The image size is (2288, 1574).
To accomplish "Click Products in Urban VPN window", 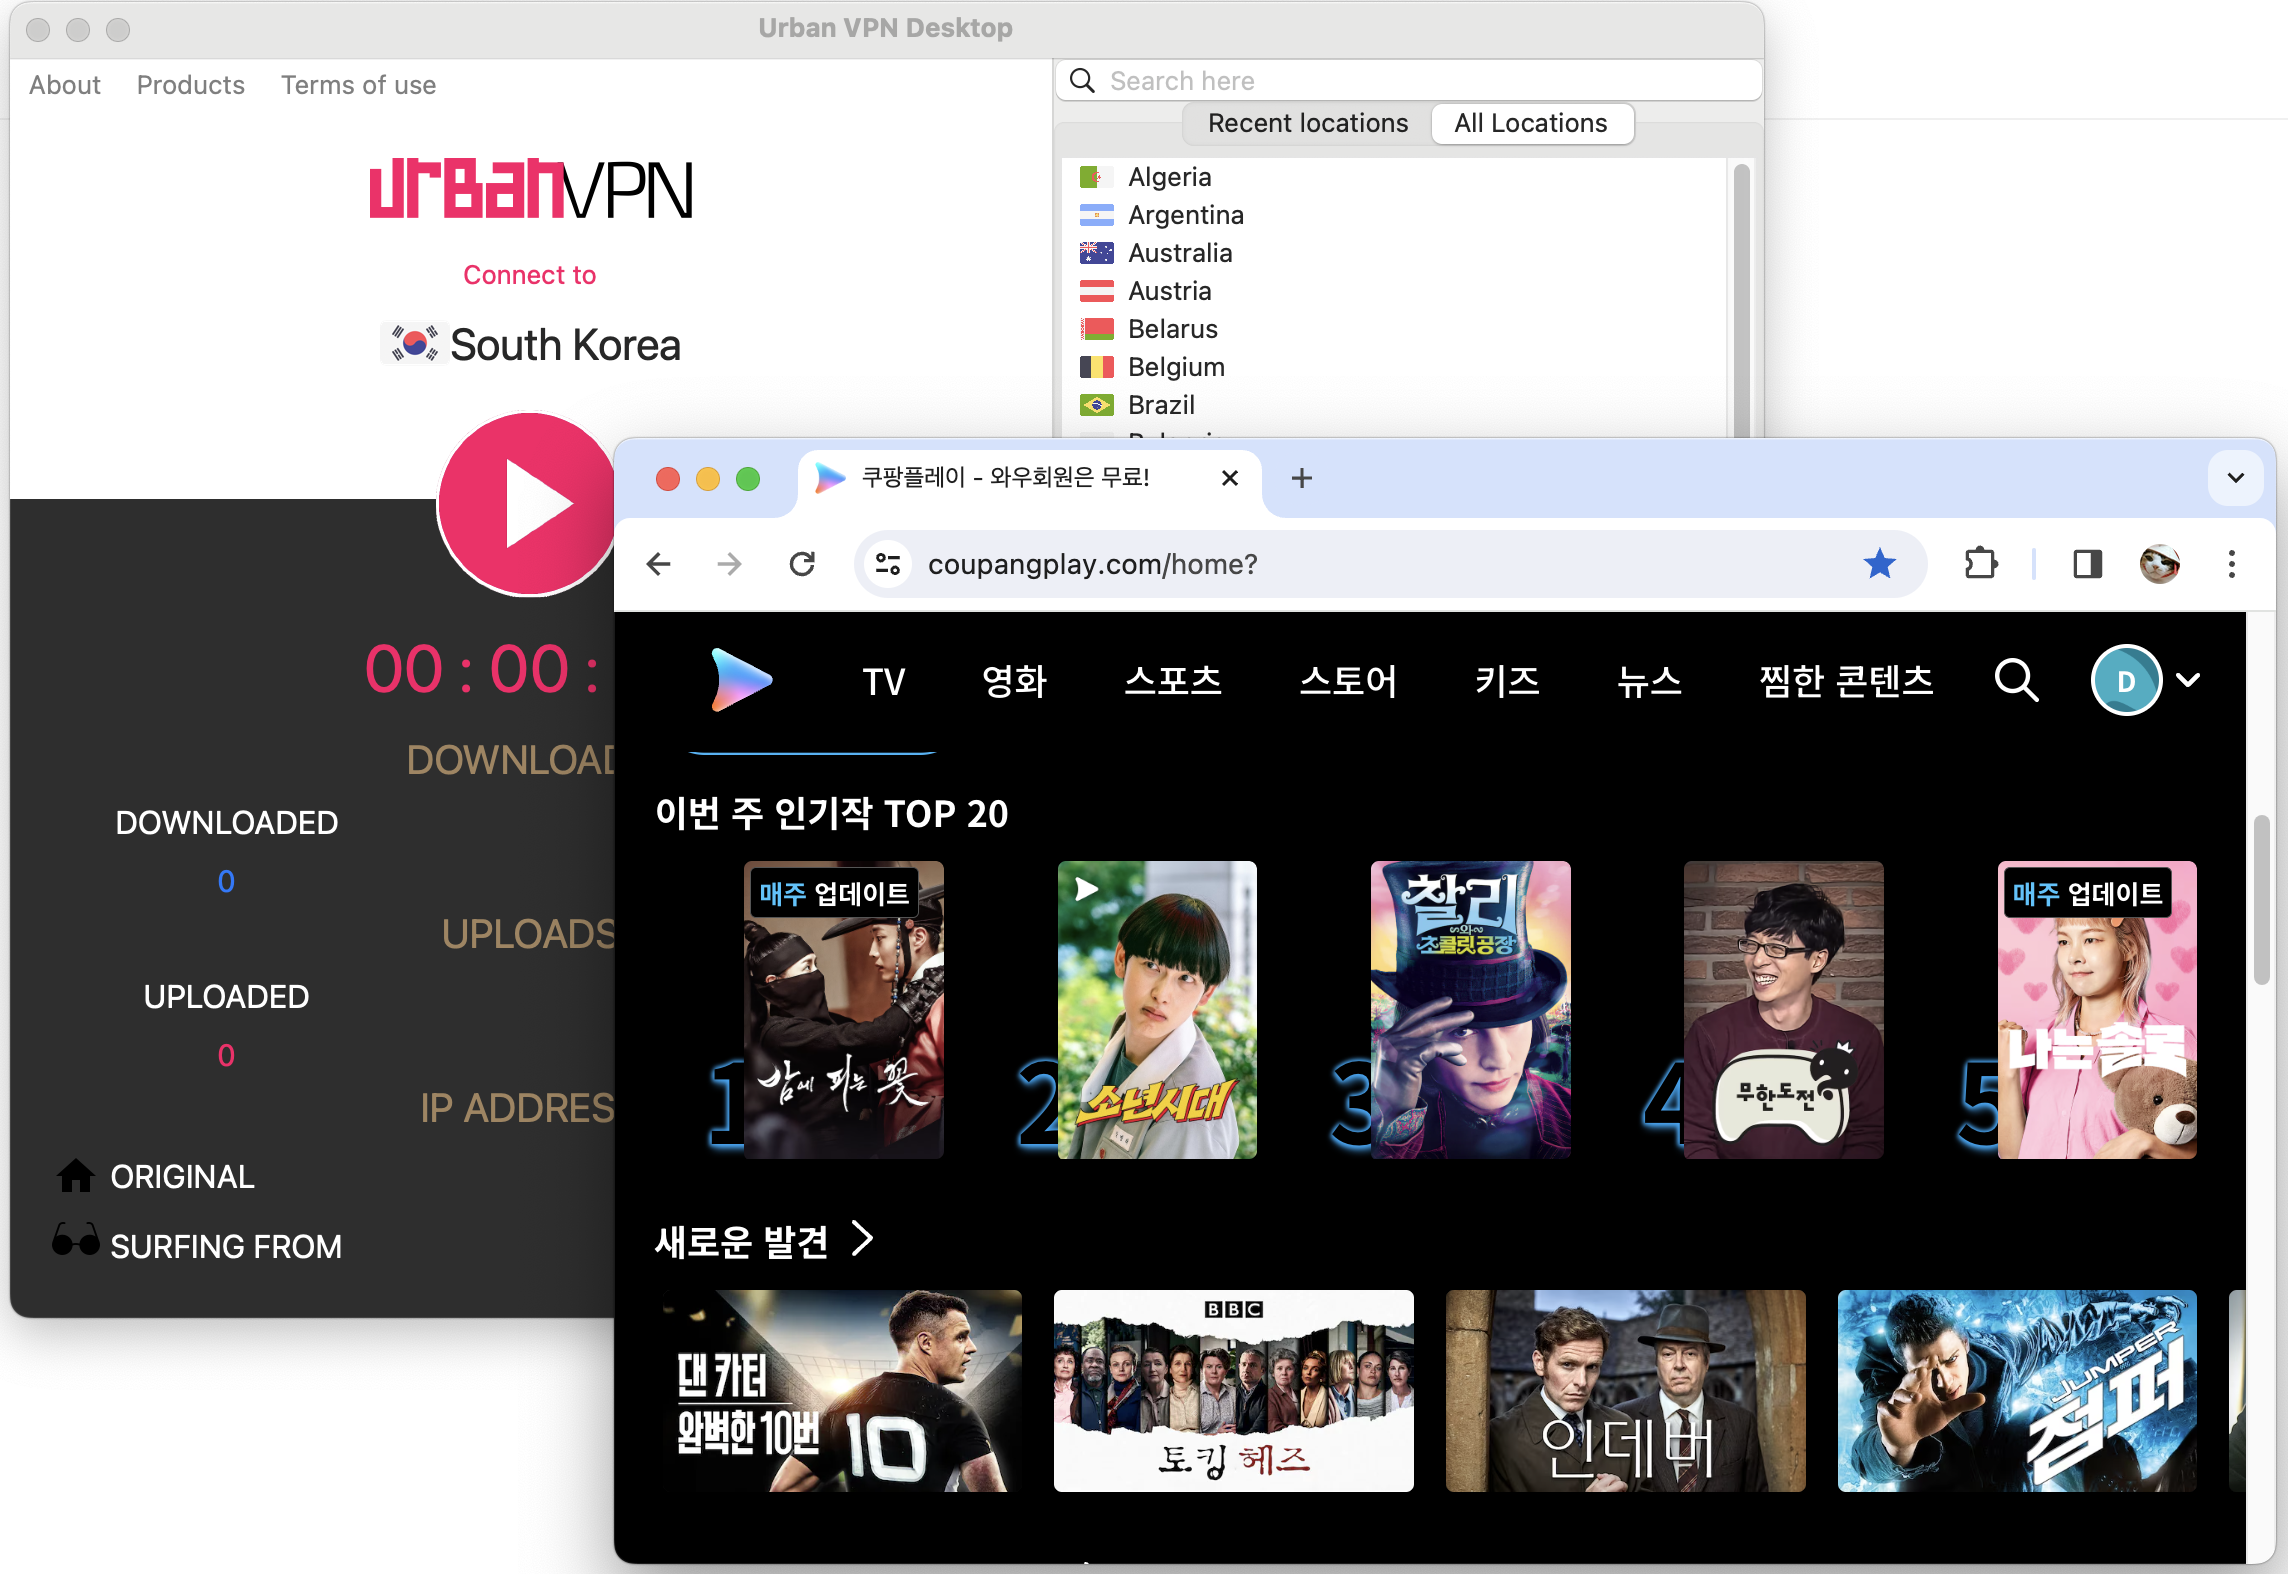I will pyautogui.click(x=190, y=85).
